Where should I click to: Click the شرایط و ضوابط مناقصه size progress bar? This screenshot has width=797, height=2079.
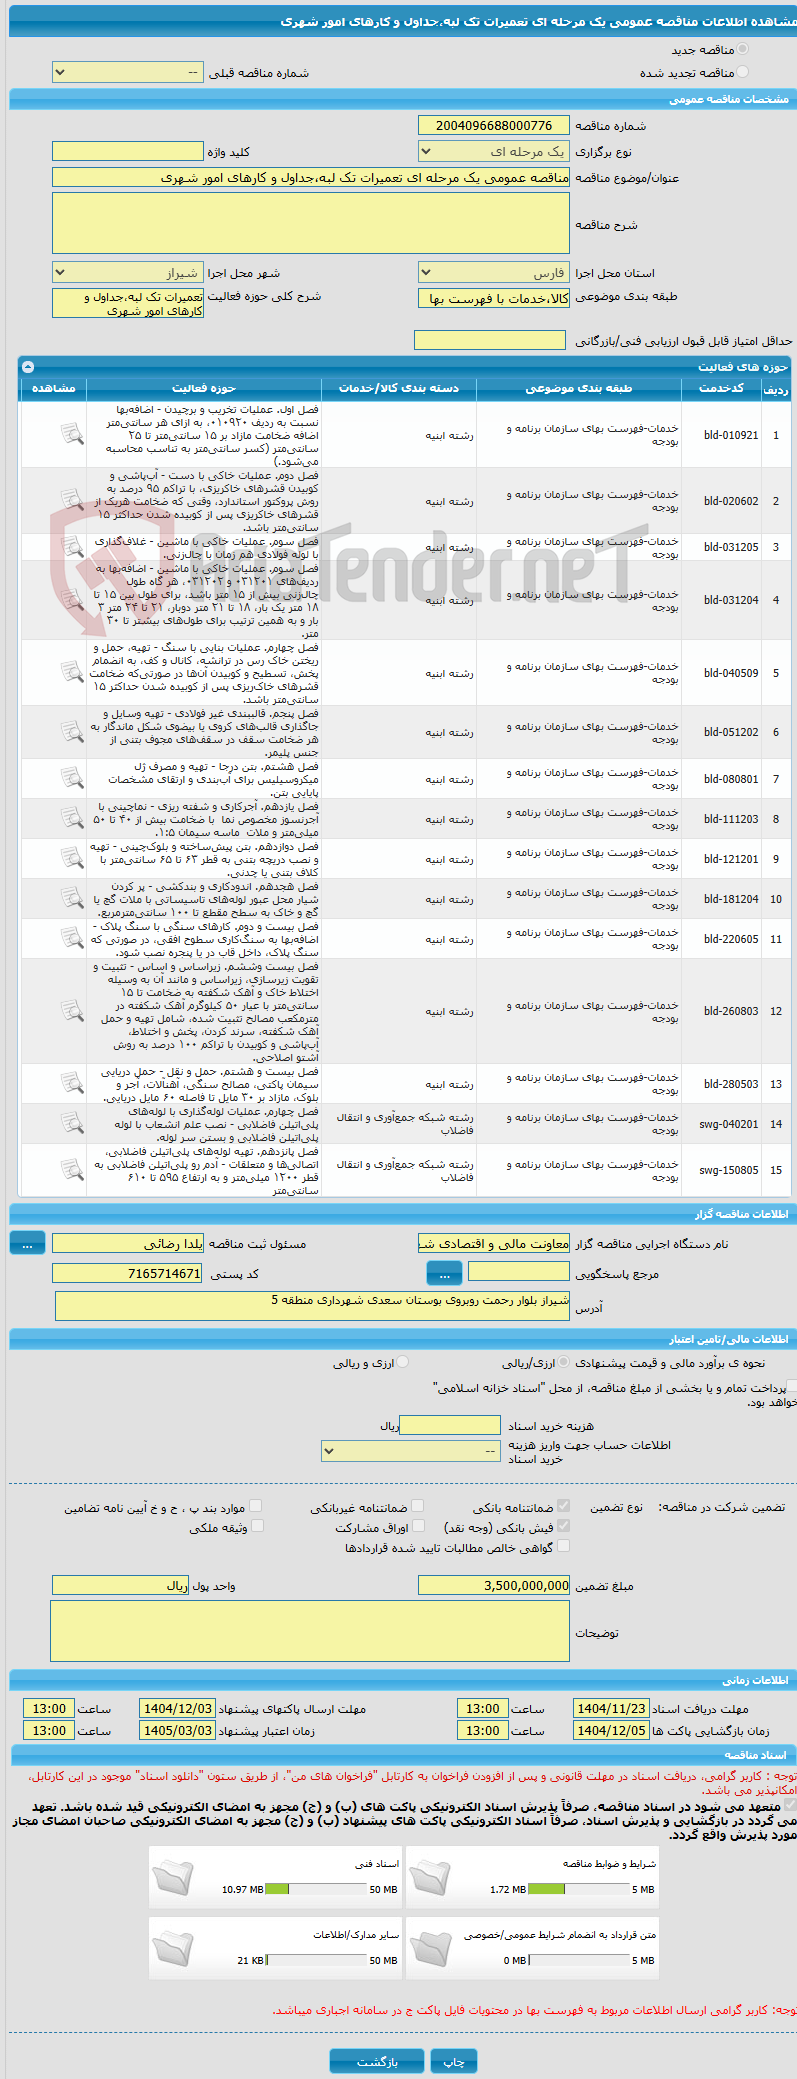[x=578, y=1889]
